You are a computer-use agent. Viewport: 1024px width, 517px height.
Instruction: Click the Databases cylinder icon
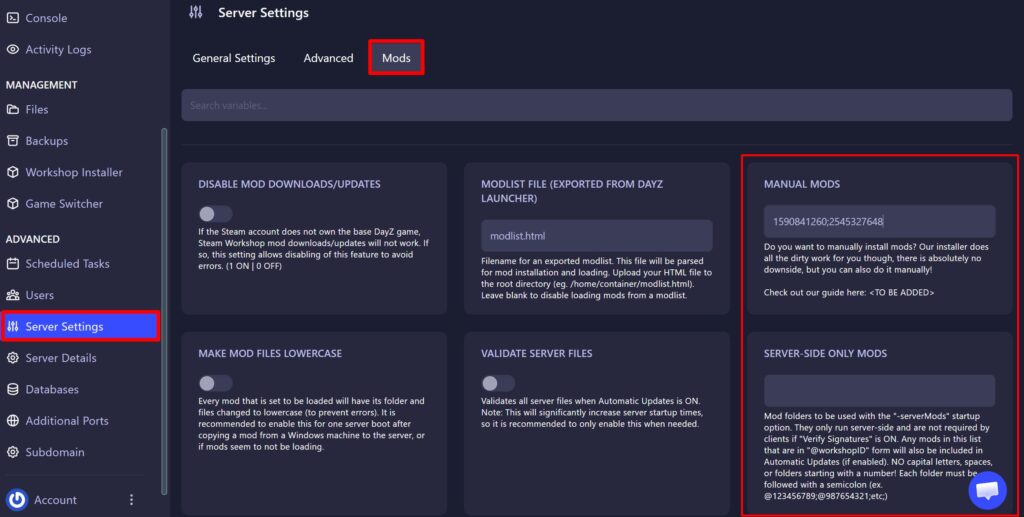[13, 389]
